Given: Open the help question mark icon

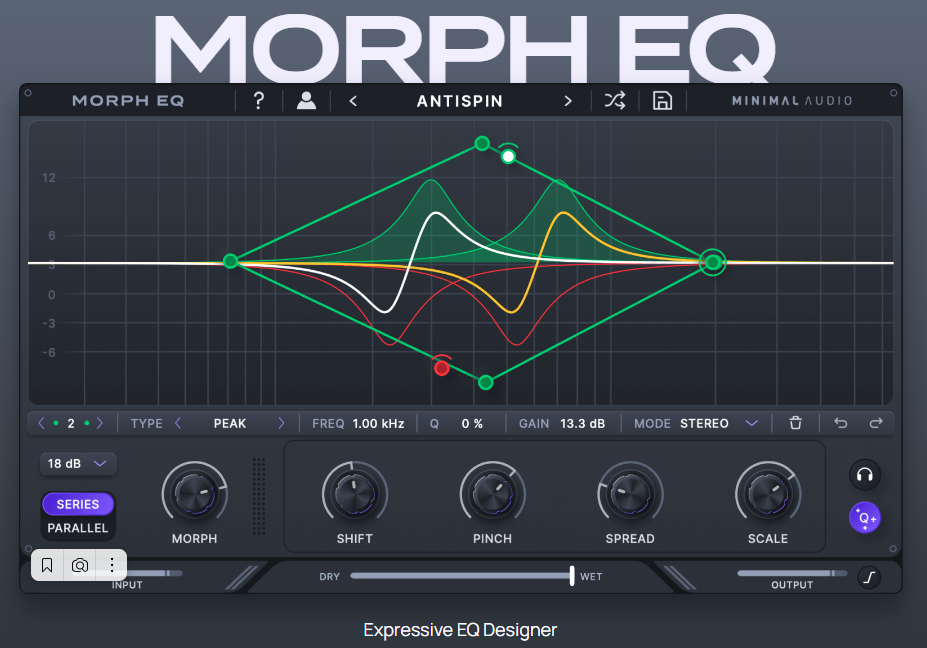Looking at the screenshot, I should [x=258, y=101].
